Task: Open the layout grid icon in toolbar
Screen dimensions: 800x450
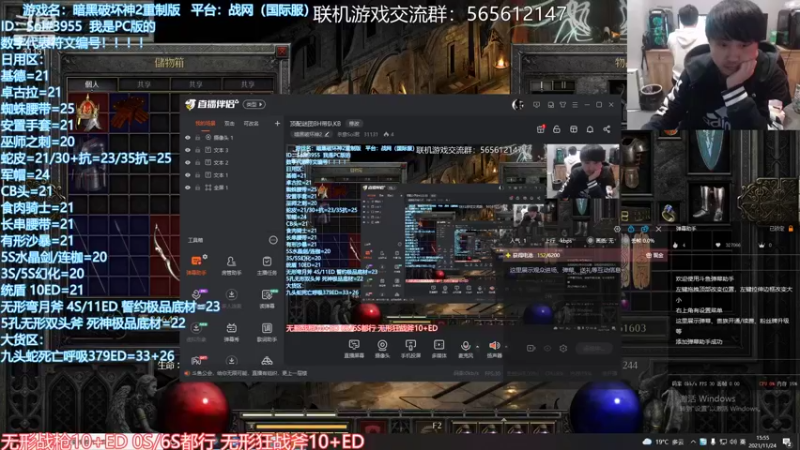Action: point(573,129)
